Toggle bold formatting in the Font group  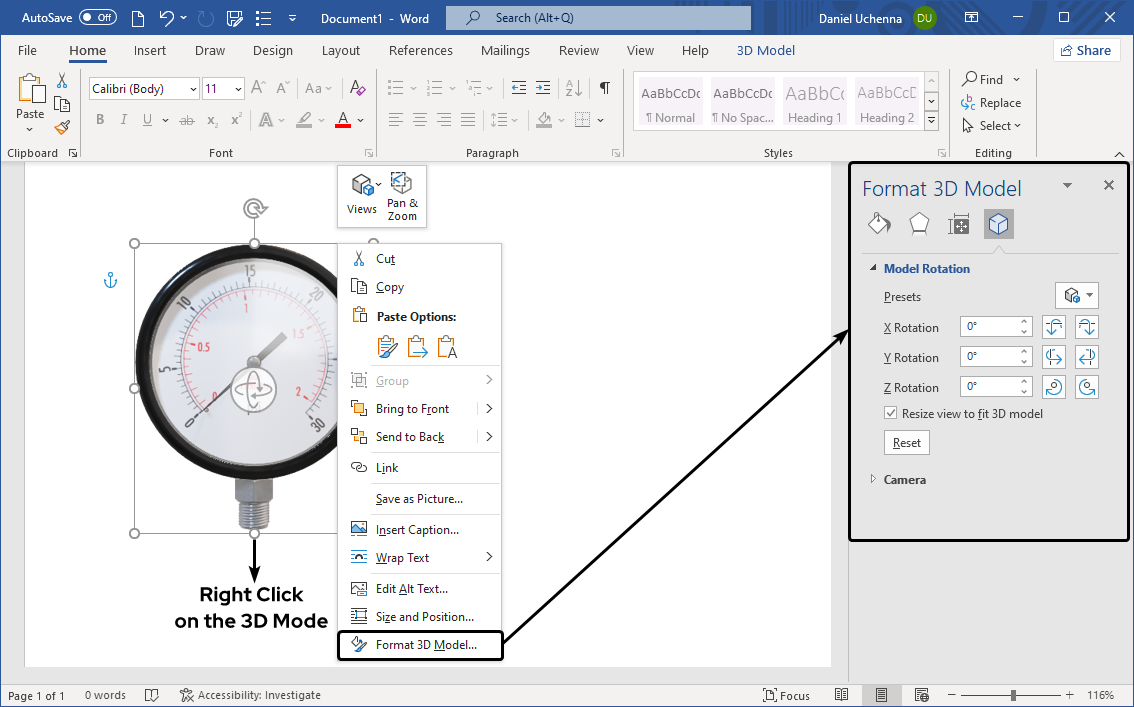coord(99,119)
